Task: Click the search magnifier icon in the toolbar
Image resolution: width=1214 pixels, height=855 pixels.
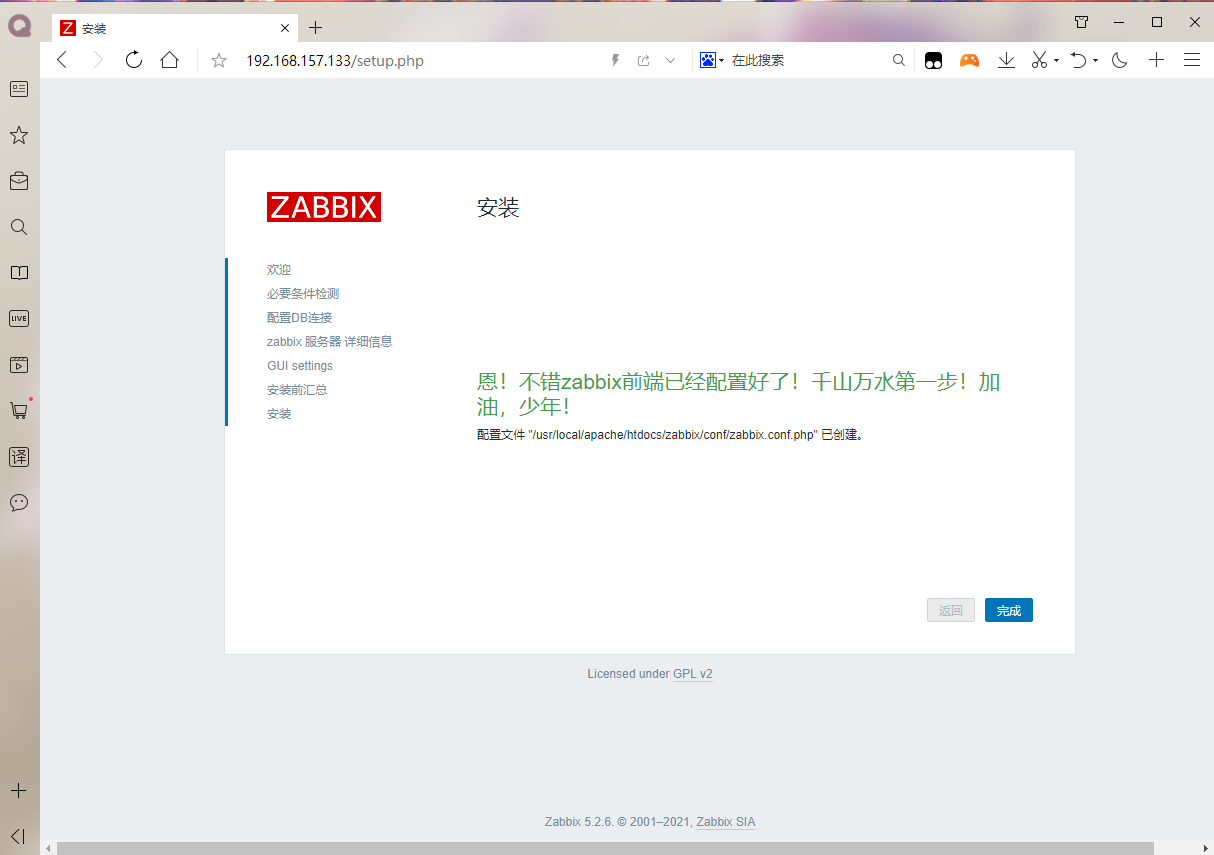Action: pos(899,60)
